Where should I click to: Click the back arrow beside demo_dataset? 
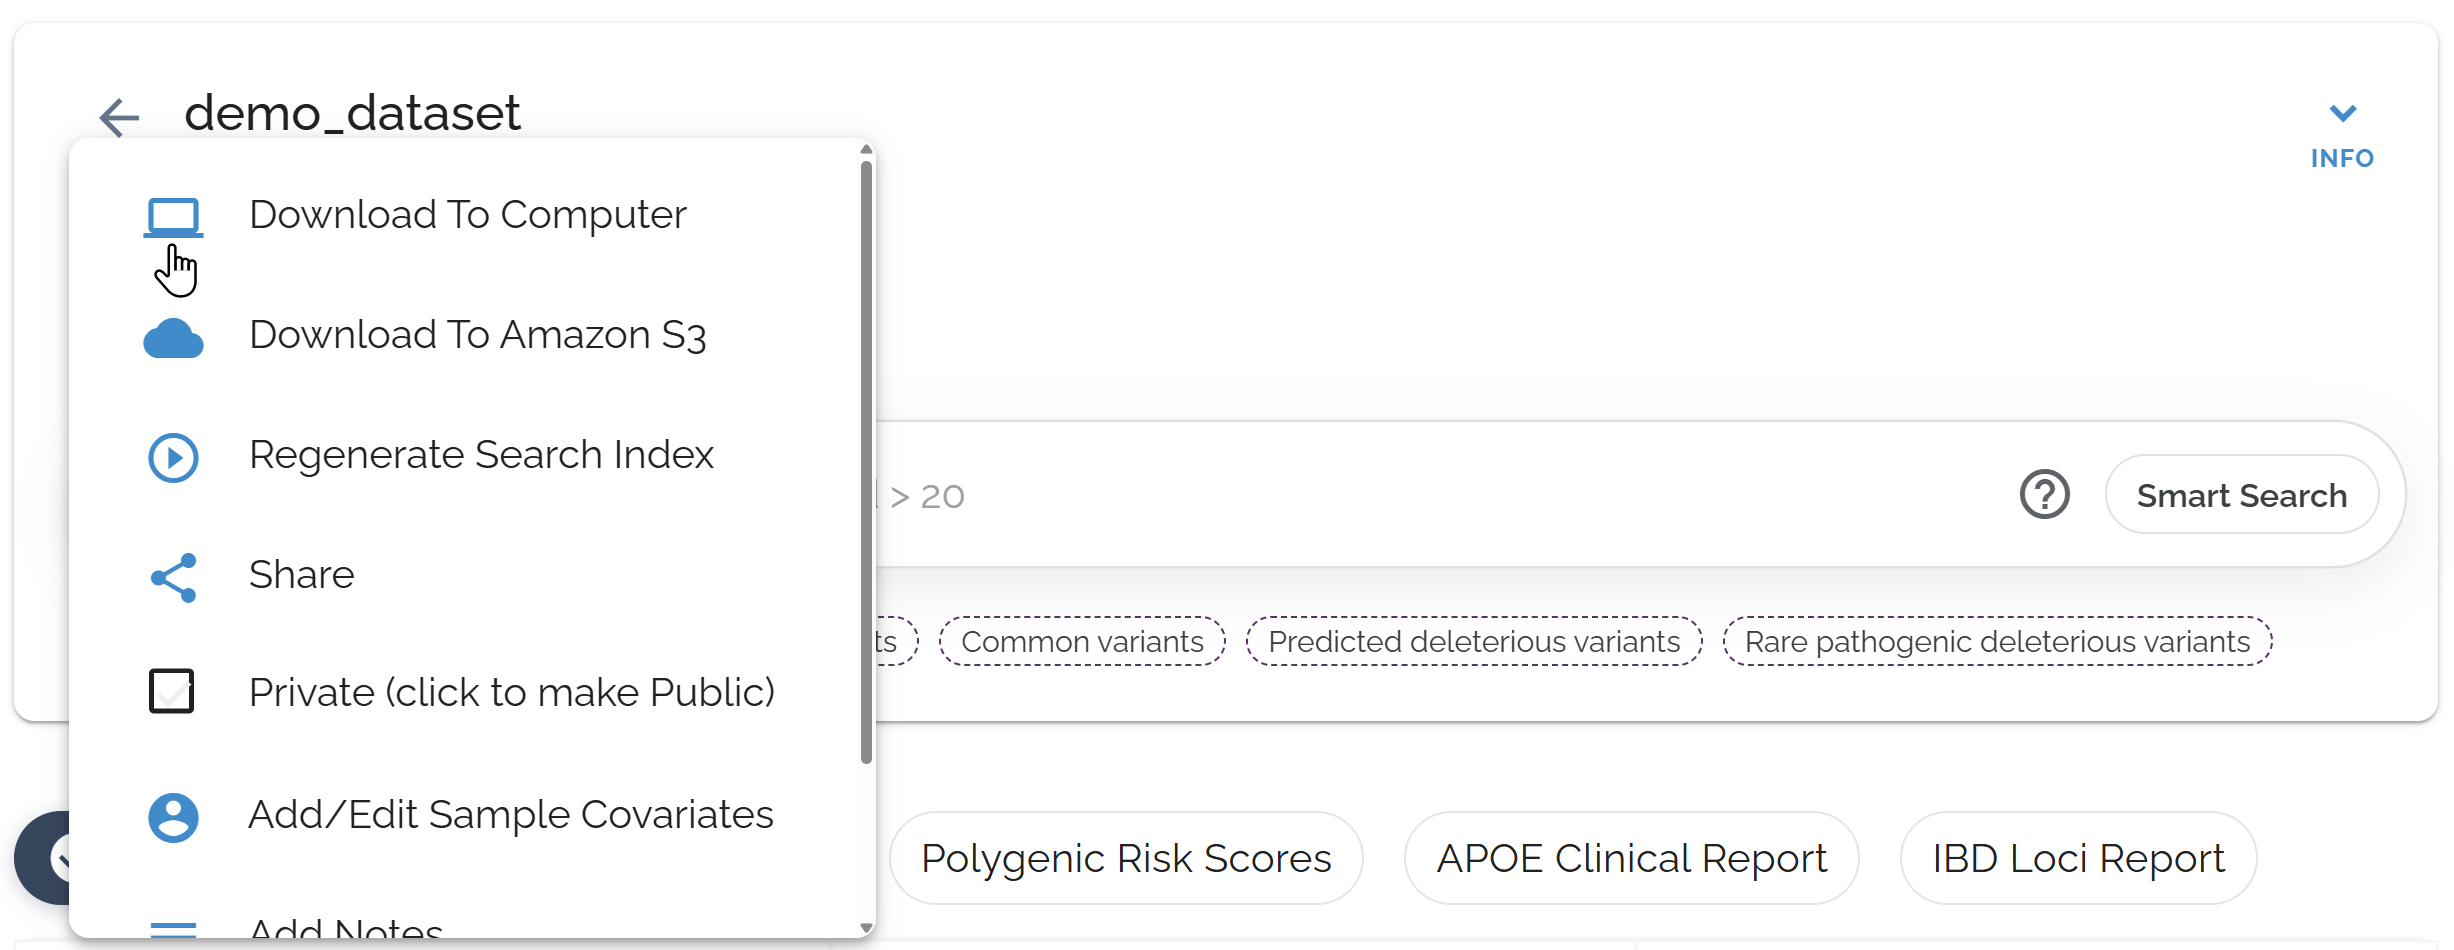point(119,117)
